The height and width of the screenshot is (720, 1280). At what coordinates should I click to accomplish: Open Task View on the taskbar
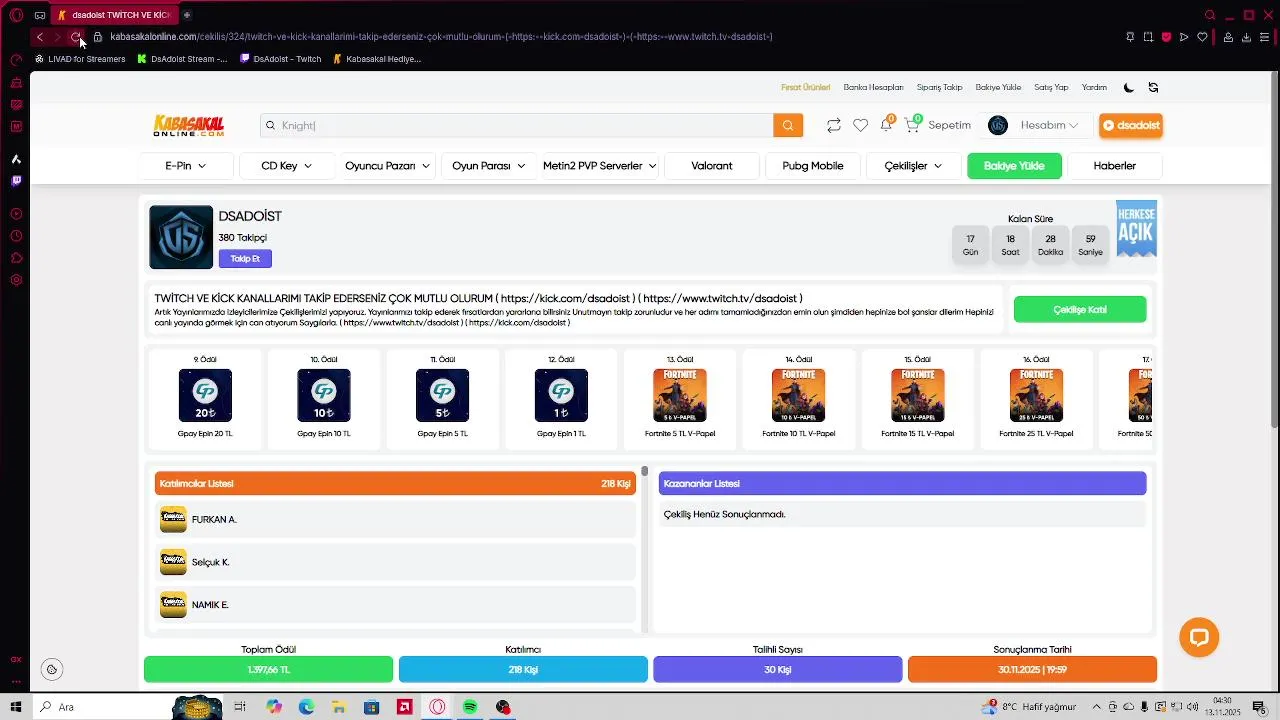[x=240, y=707]
